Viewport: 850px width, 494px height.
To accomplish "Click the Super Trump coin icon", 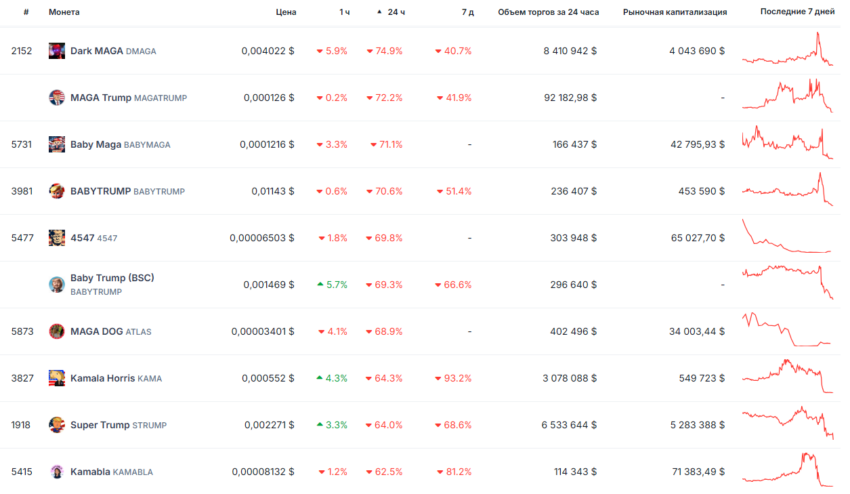I will pos(56,425).
